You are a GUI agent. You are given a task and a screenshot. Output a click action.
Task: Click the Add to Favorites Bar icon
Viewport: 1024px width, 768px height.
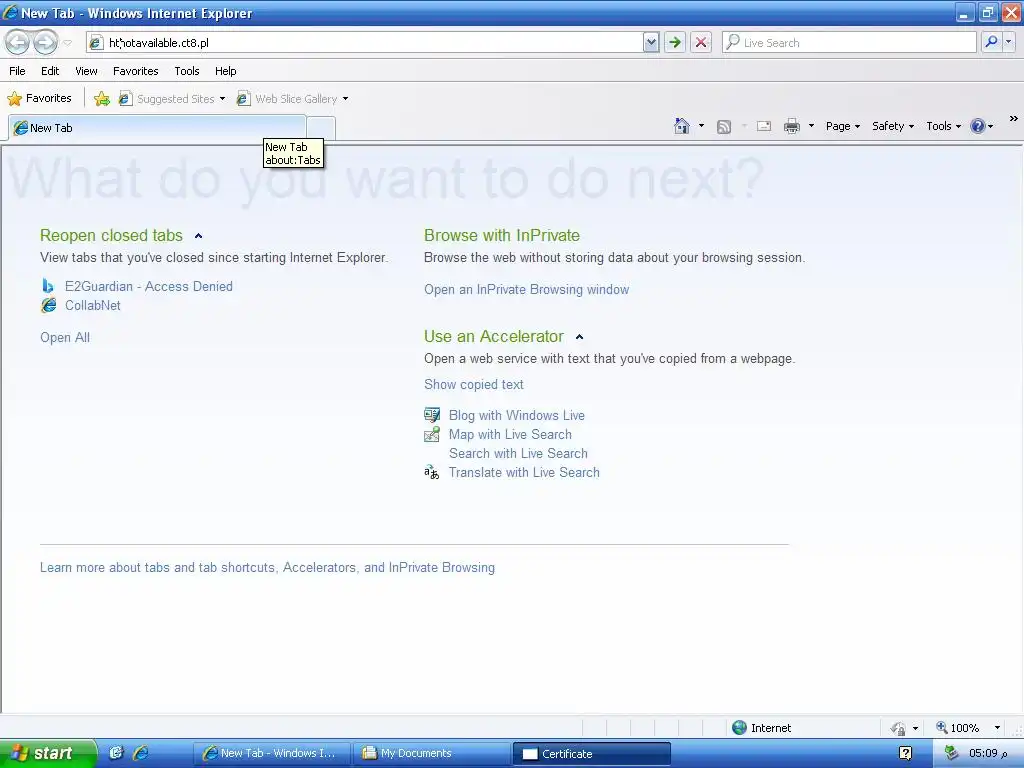click(102, 99)
